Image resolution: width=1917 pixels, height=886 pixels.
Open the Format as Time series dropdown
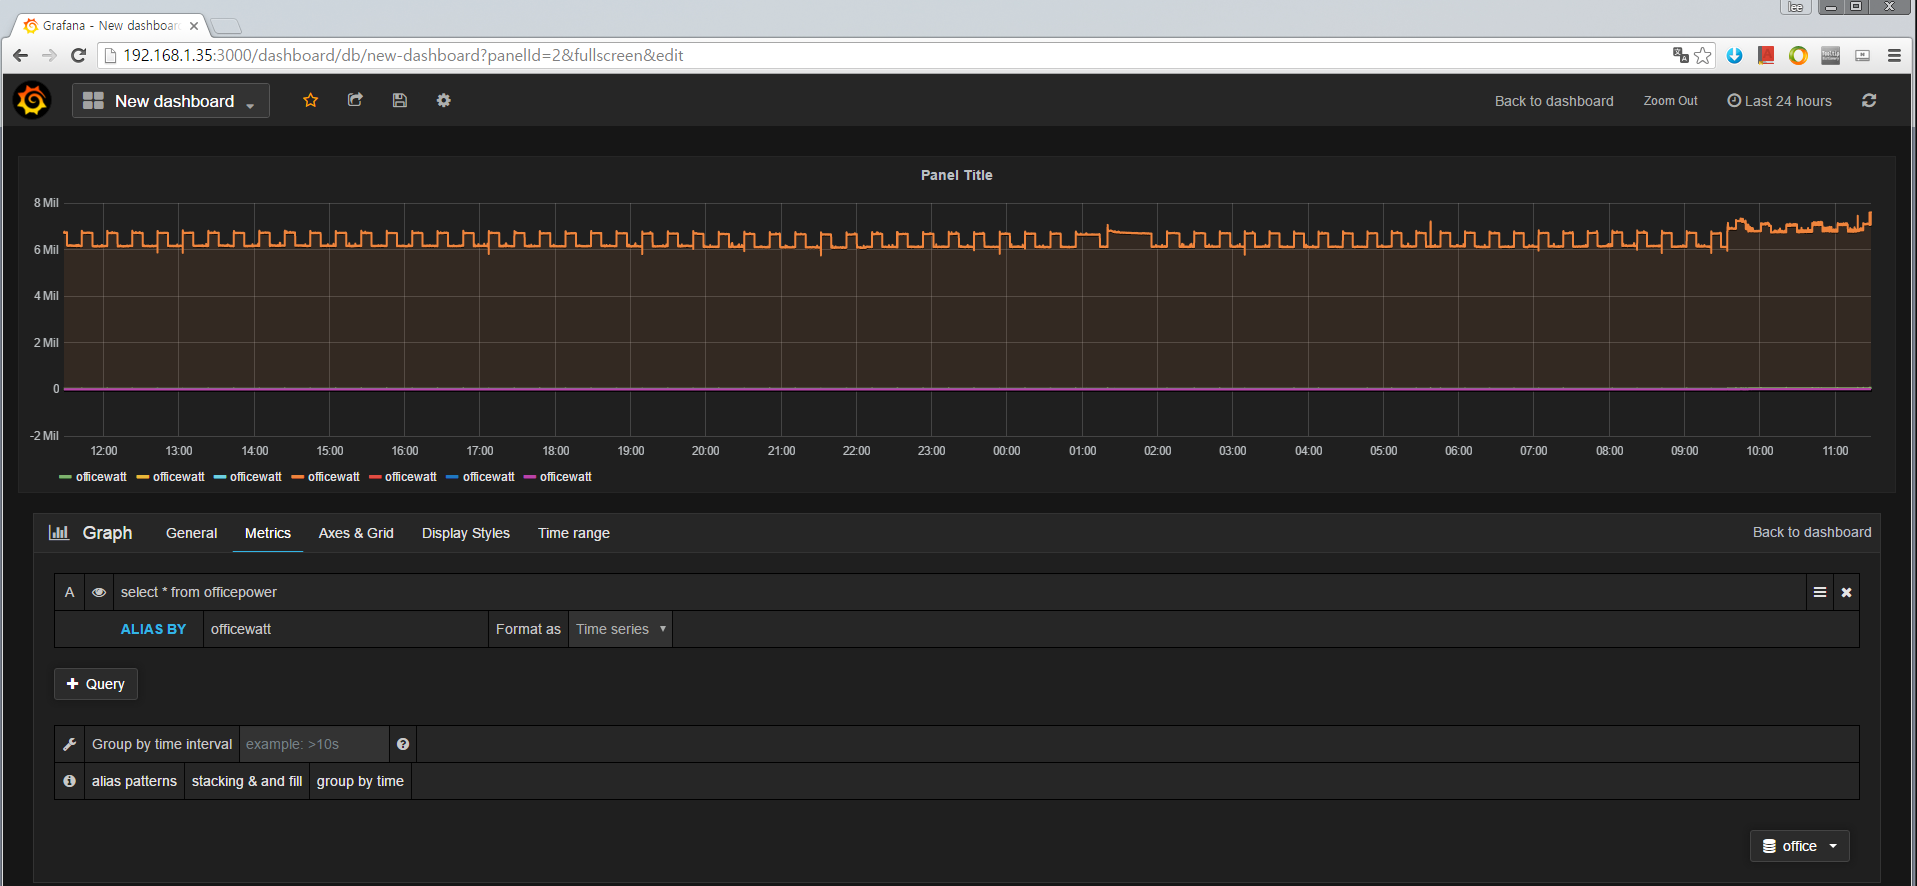[x=620, y=629]
